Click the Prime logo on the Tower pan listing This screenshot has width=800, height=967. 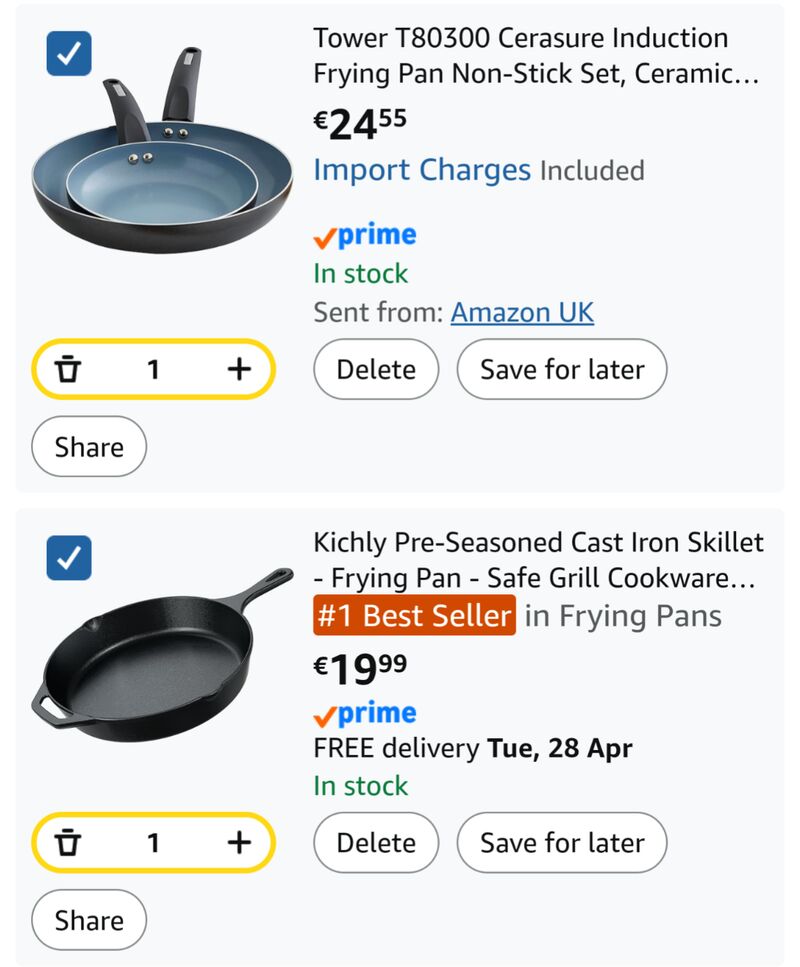coord(365,234)
